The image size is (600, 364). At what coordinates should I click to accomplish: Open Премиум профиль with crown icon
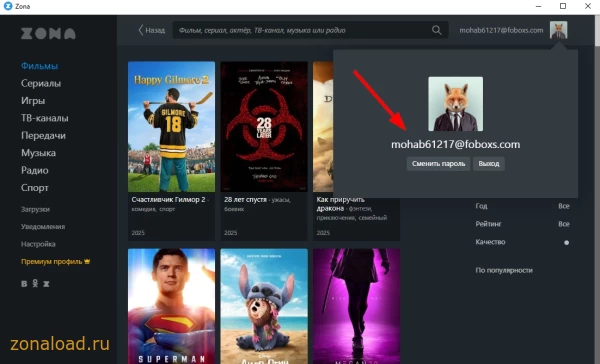pyautogui.click(x=55, y=261)
